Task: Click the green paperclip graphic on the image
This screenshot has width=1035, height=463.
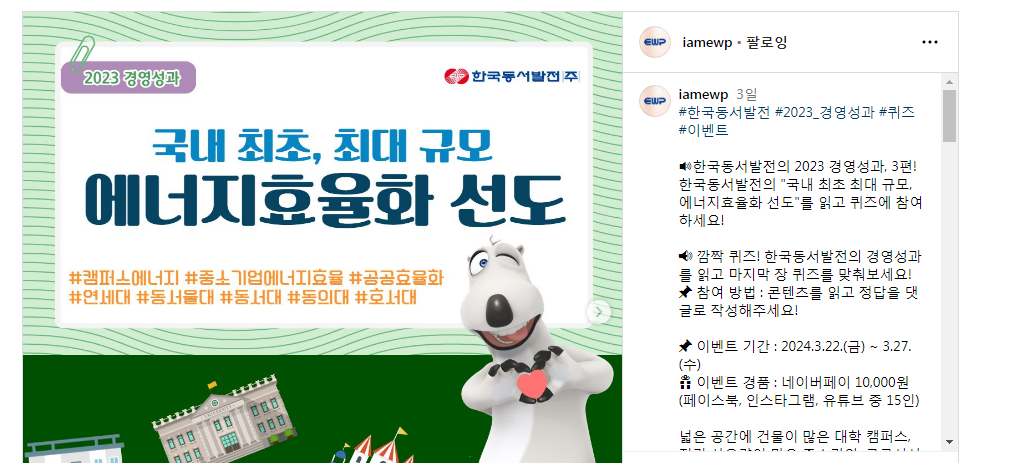Action: pyautogui.click(x=81, y=53)
